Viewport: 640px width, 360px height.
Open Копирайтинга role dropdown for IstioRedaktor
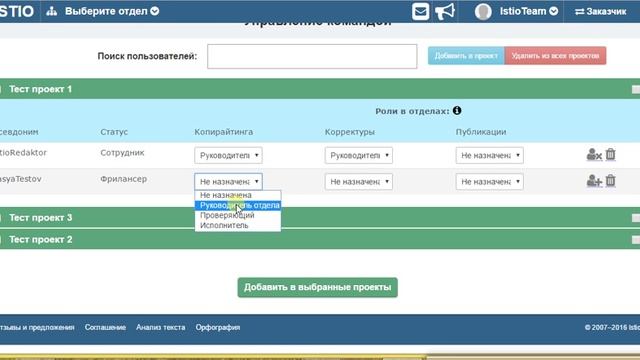point(228,156)
